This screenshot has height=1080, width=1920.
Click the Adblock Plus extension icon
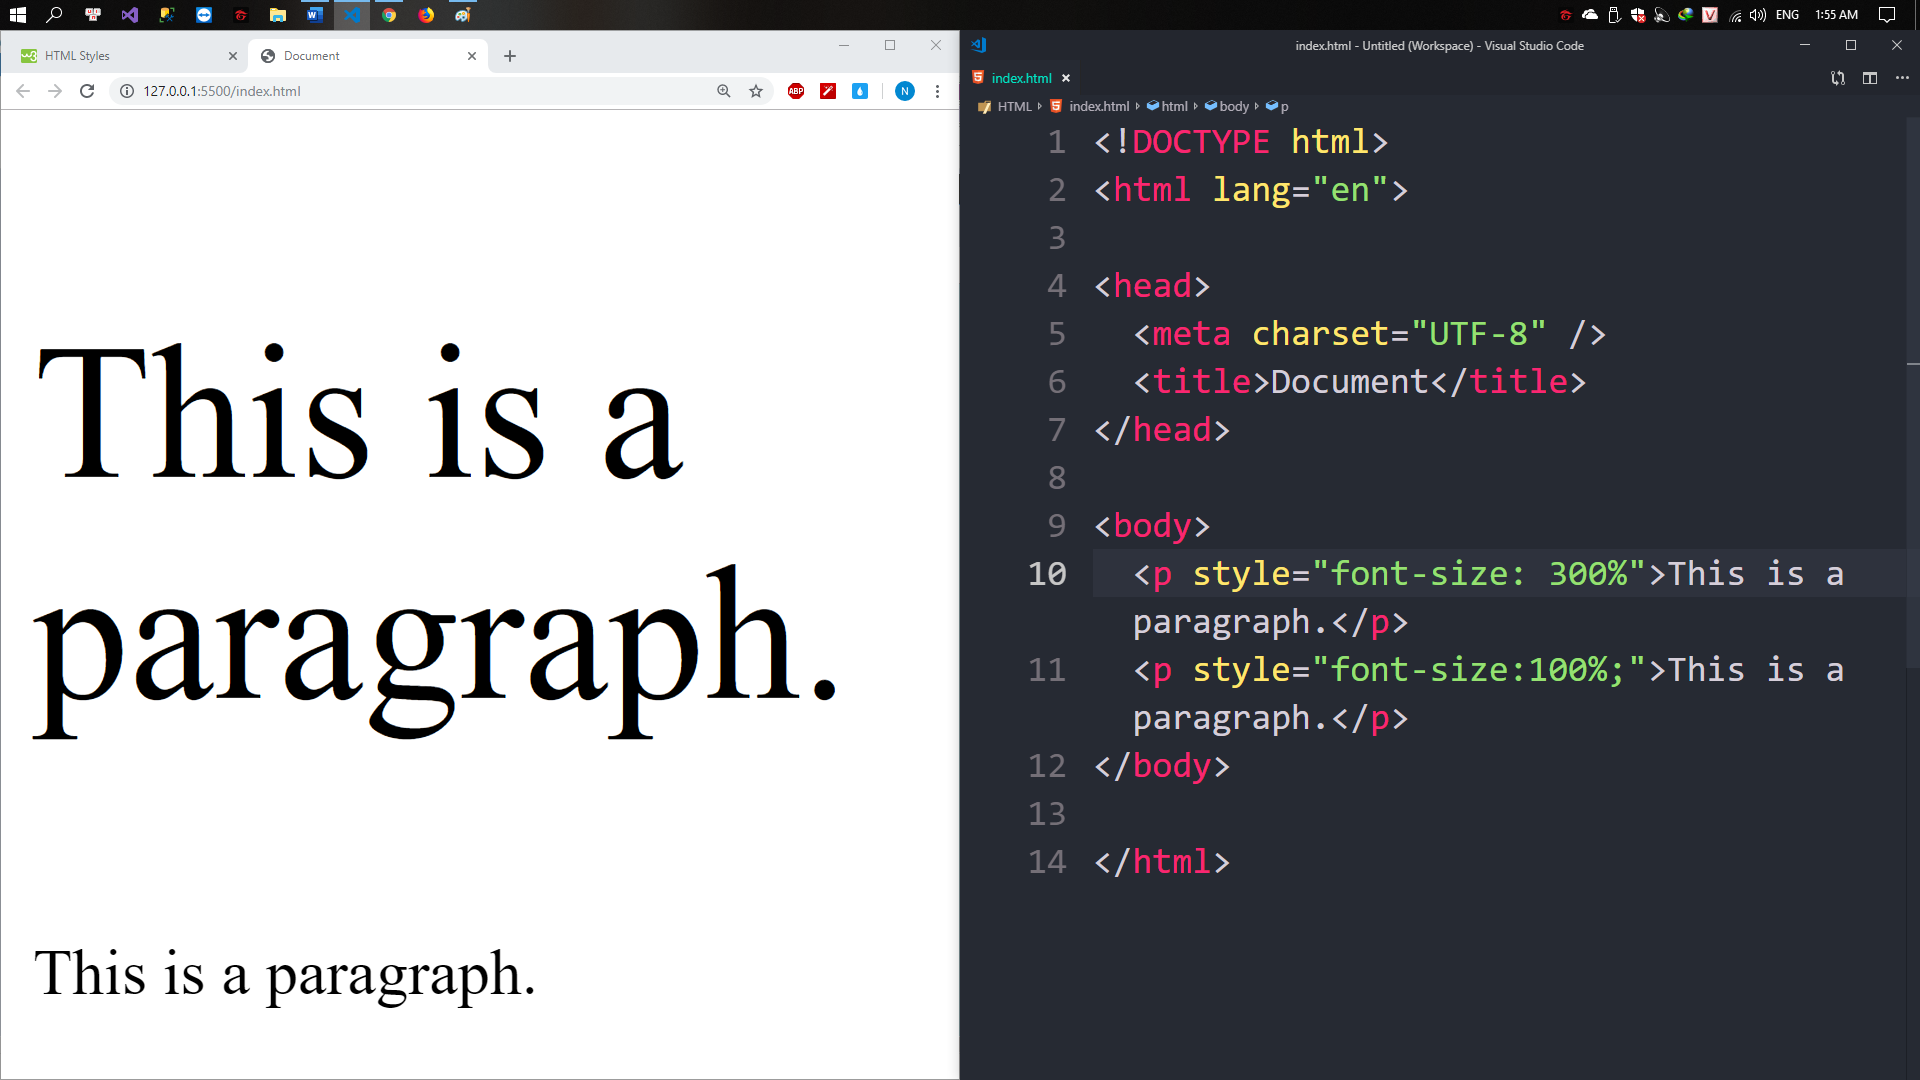tap(796, 91)
